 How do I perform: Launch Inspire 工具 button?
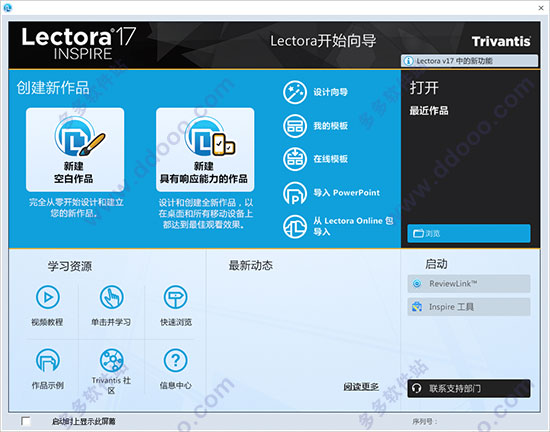pos(469,307)
